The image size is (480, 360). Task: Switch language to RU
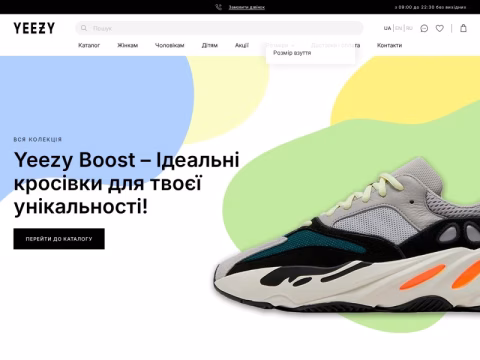click(409, 28)
